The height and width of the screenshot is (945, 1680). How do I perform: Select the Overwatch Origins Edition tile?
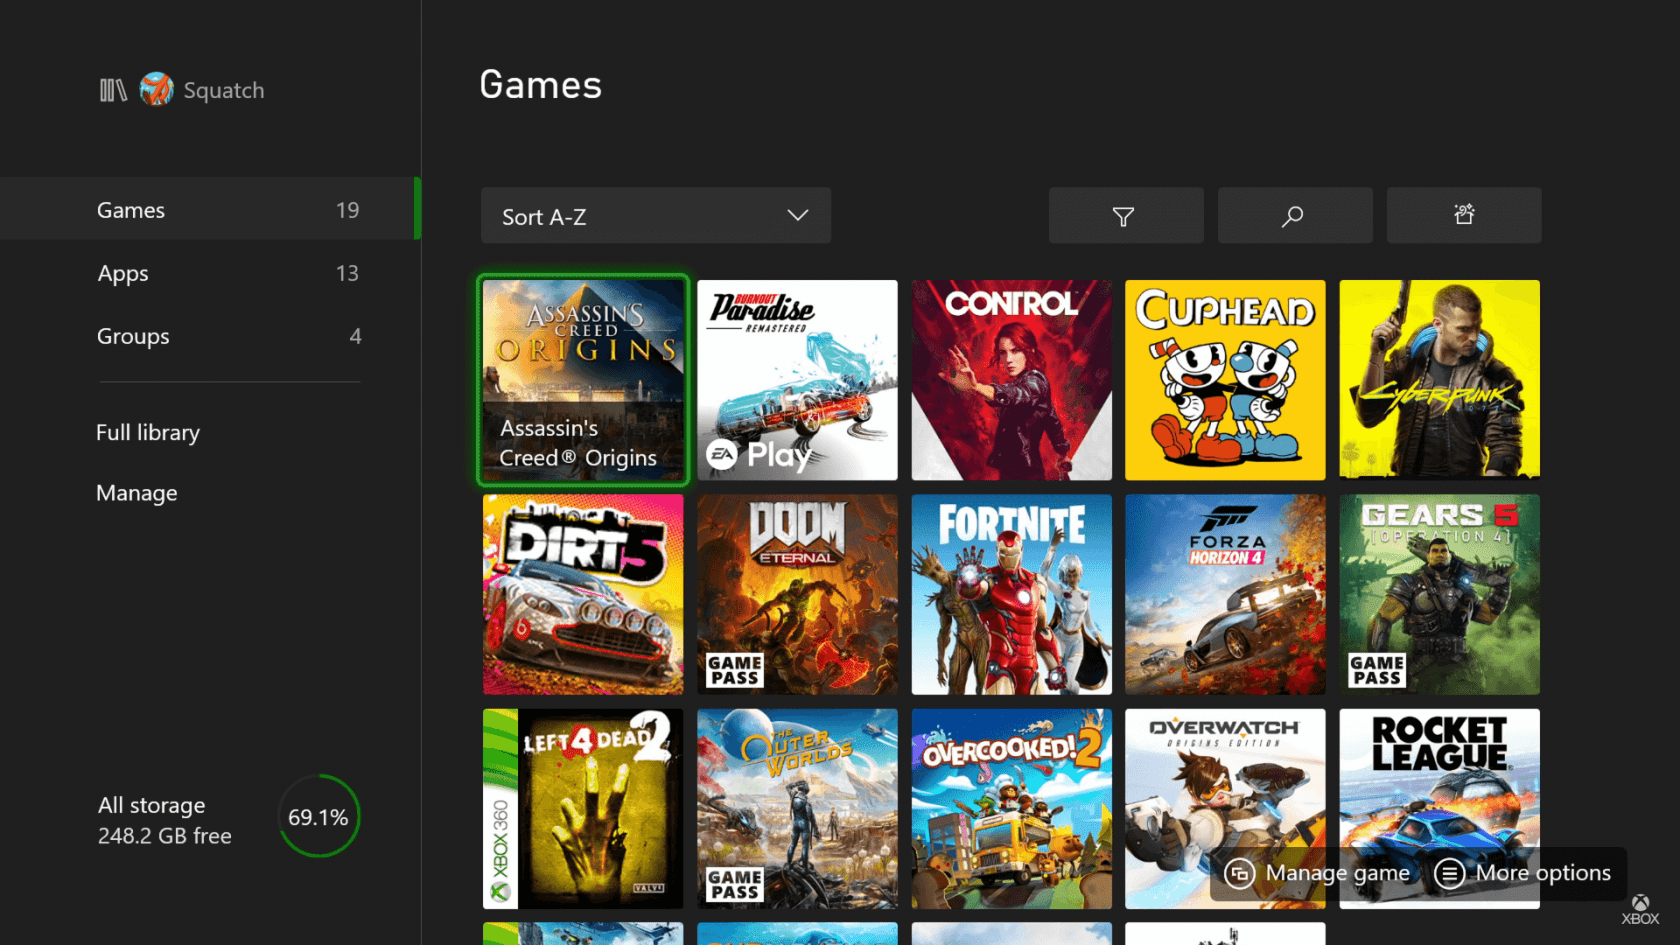click(1225, 809)
